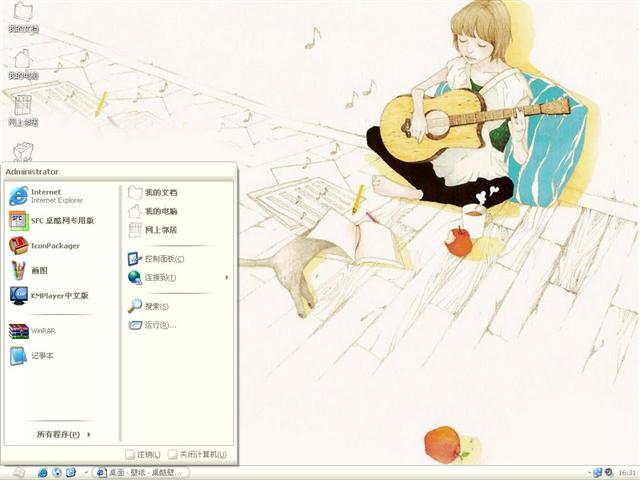Click the network connection tray icon
Viewport: 640px width, 480px height.
pos(598,472)
